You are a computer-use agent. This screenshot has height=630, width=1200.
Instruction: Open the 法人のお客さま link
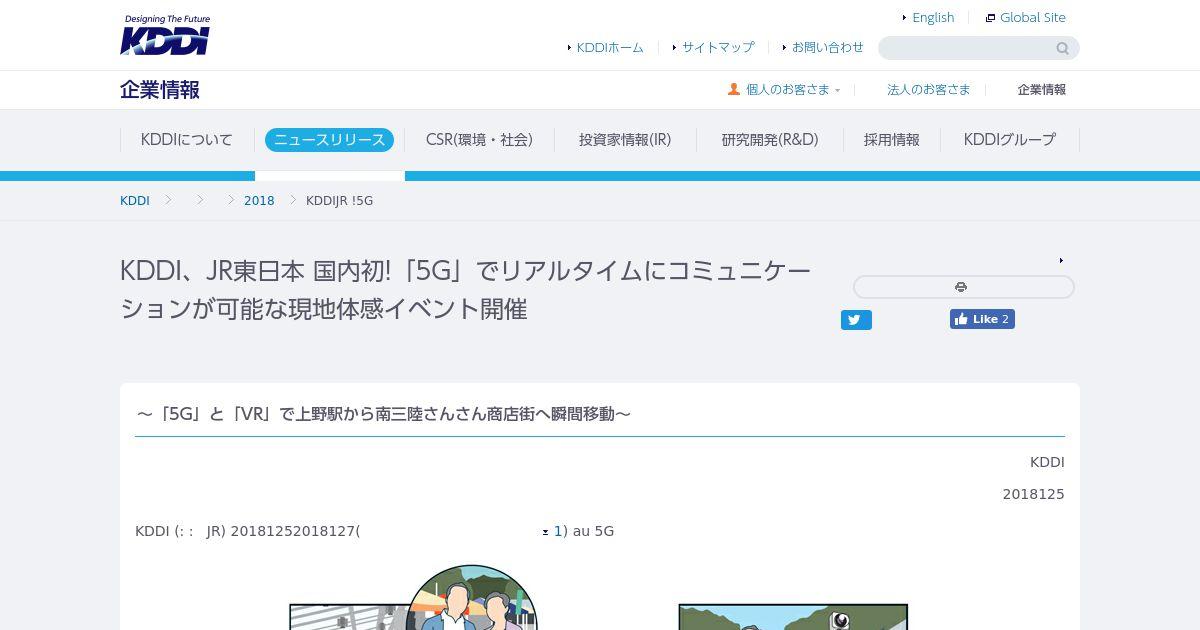(928, 89)
